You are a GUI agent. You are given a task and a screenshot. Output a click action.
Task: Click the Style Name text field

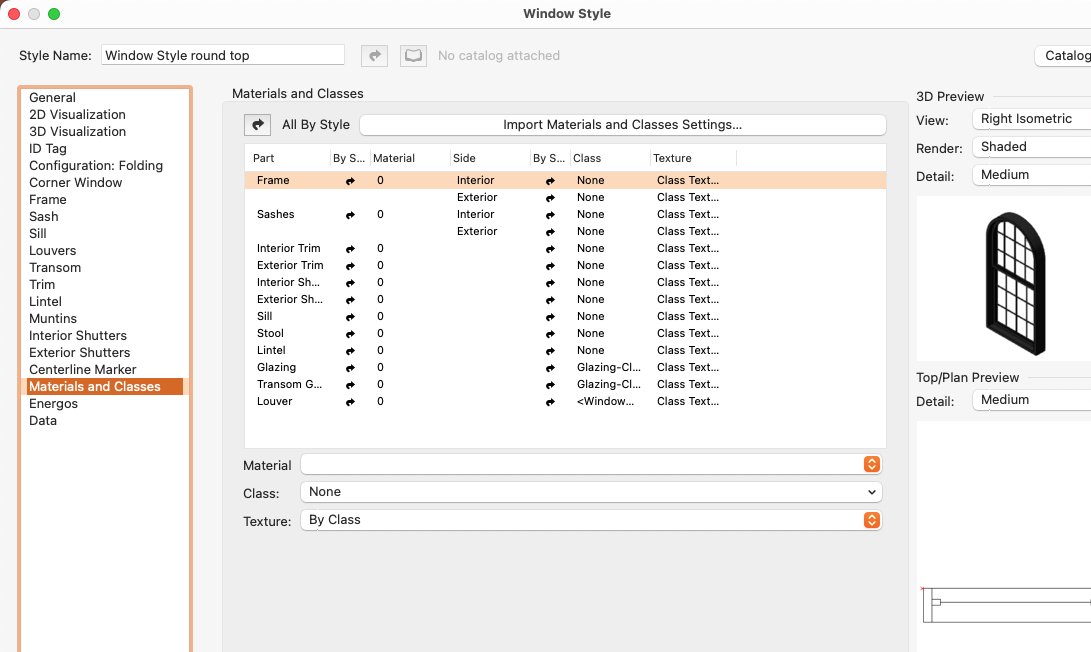[x=223, y=56]
